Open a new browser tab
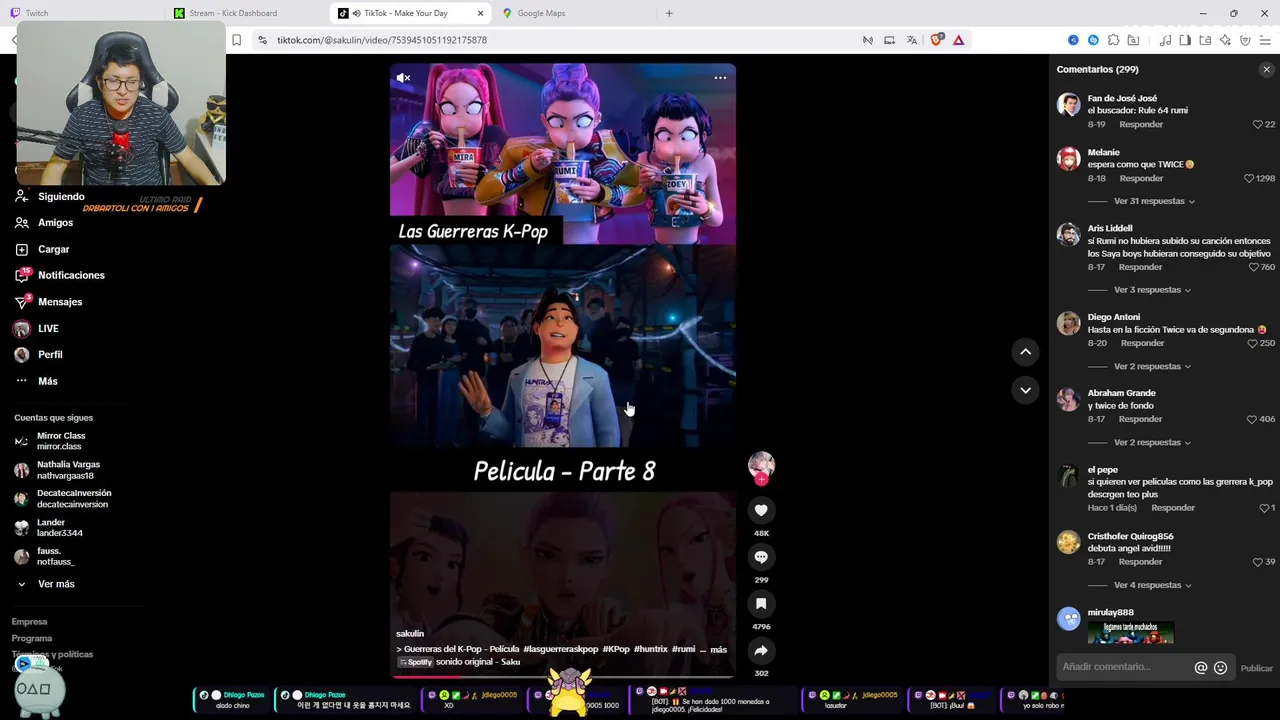Image resolution: width=1280 pixels, height=720 pixels. point(669,13)
